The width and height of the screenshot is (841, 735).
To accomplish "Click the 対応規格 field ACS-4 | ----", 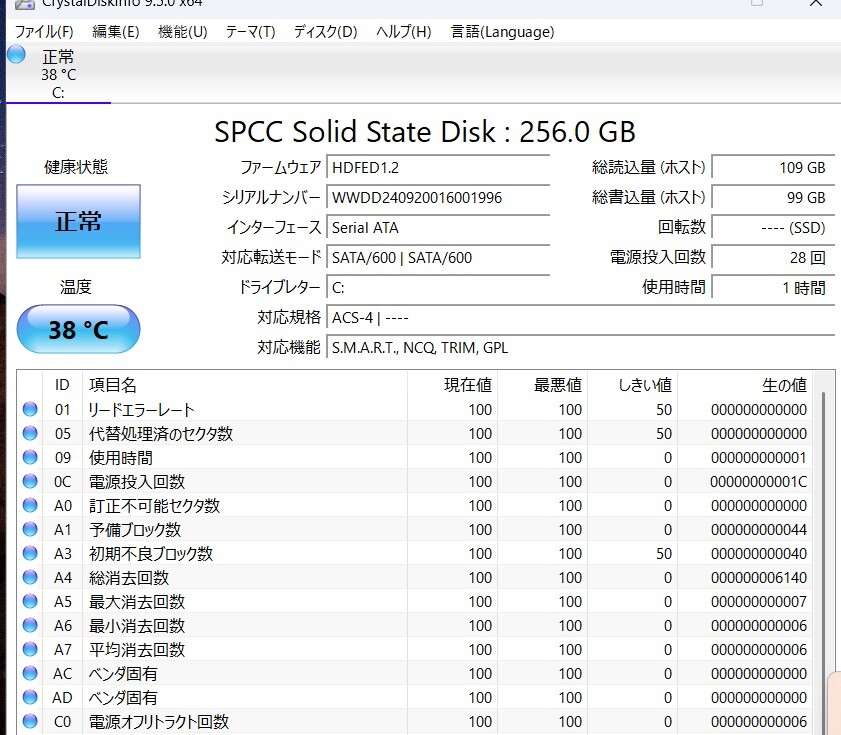I will coord(581,318).
